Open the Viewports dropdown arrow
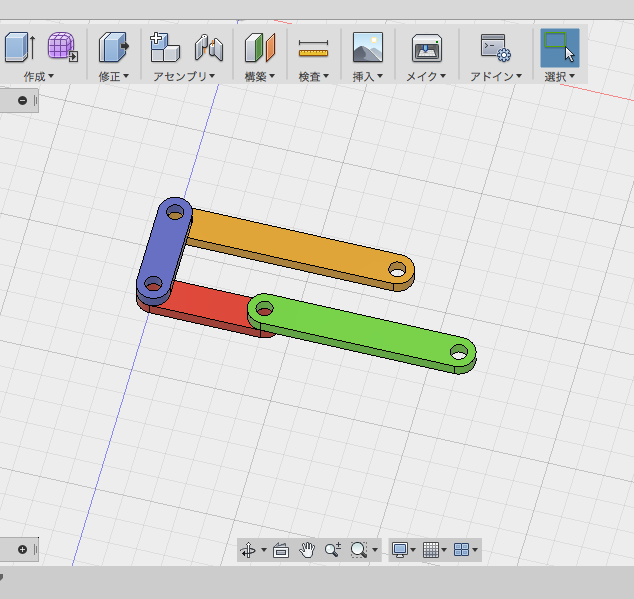 [x=475, y=550]
